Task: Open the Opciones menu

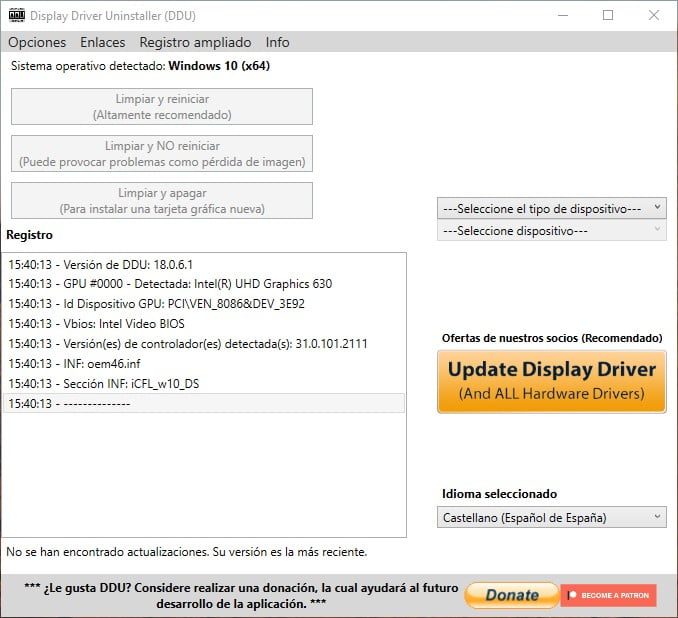Action: [x=37, y=42]
